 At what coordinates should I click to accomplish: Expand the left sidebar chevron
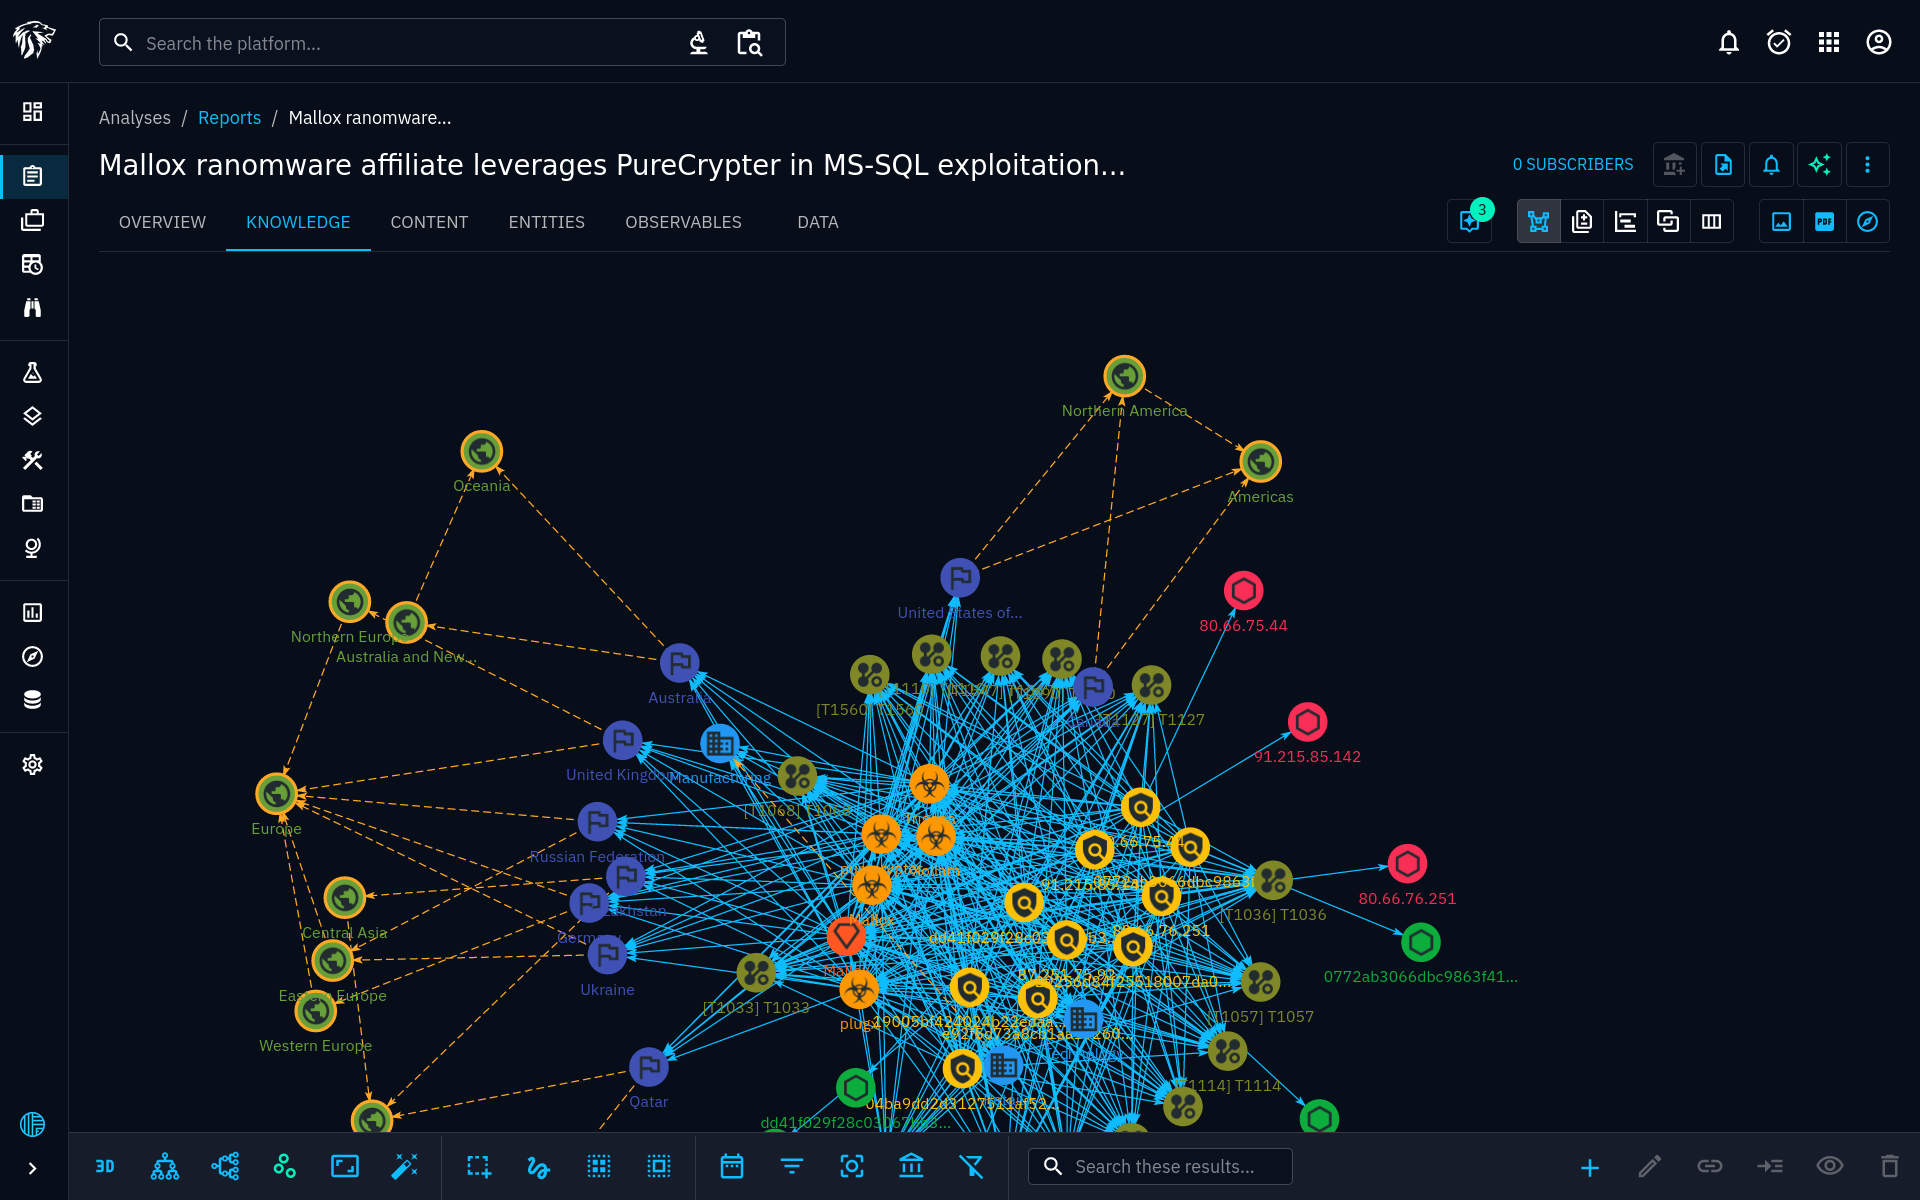pos(33,1168)
